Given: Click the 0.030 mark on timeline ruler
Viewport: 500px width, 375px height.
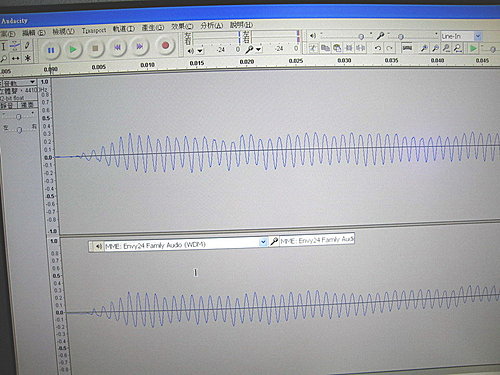Looking at the screenshot, I should (x=344, y=60).
